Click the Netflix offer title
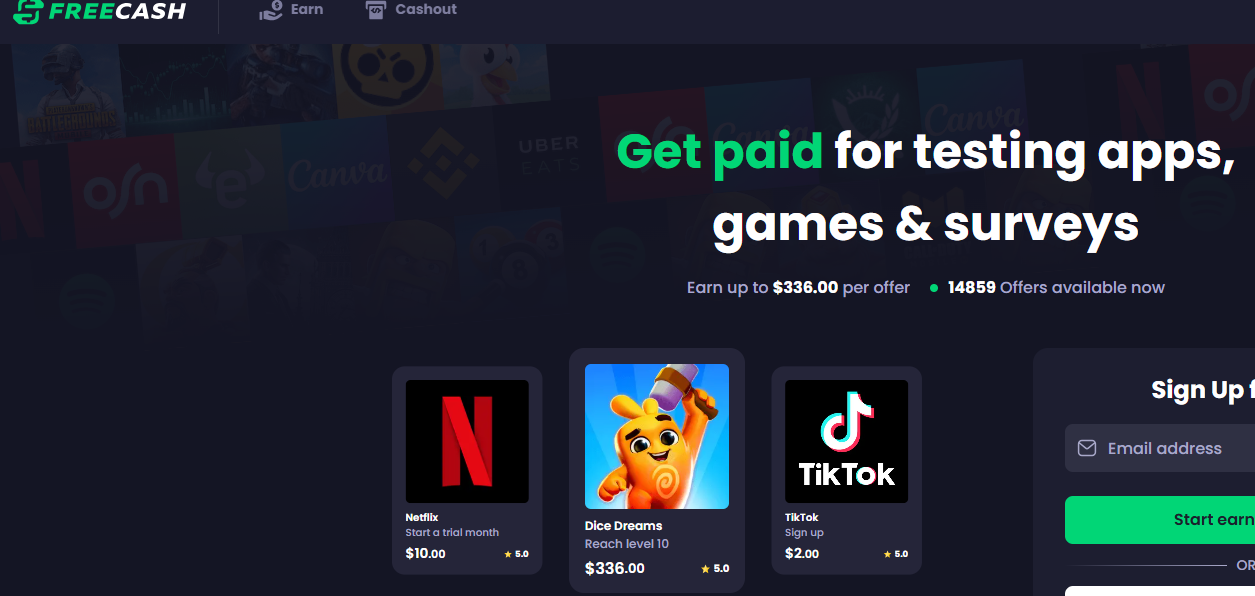Image resolution: width=1255 pixels, height=596 pixels. [422, 517]
